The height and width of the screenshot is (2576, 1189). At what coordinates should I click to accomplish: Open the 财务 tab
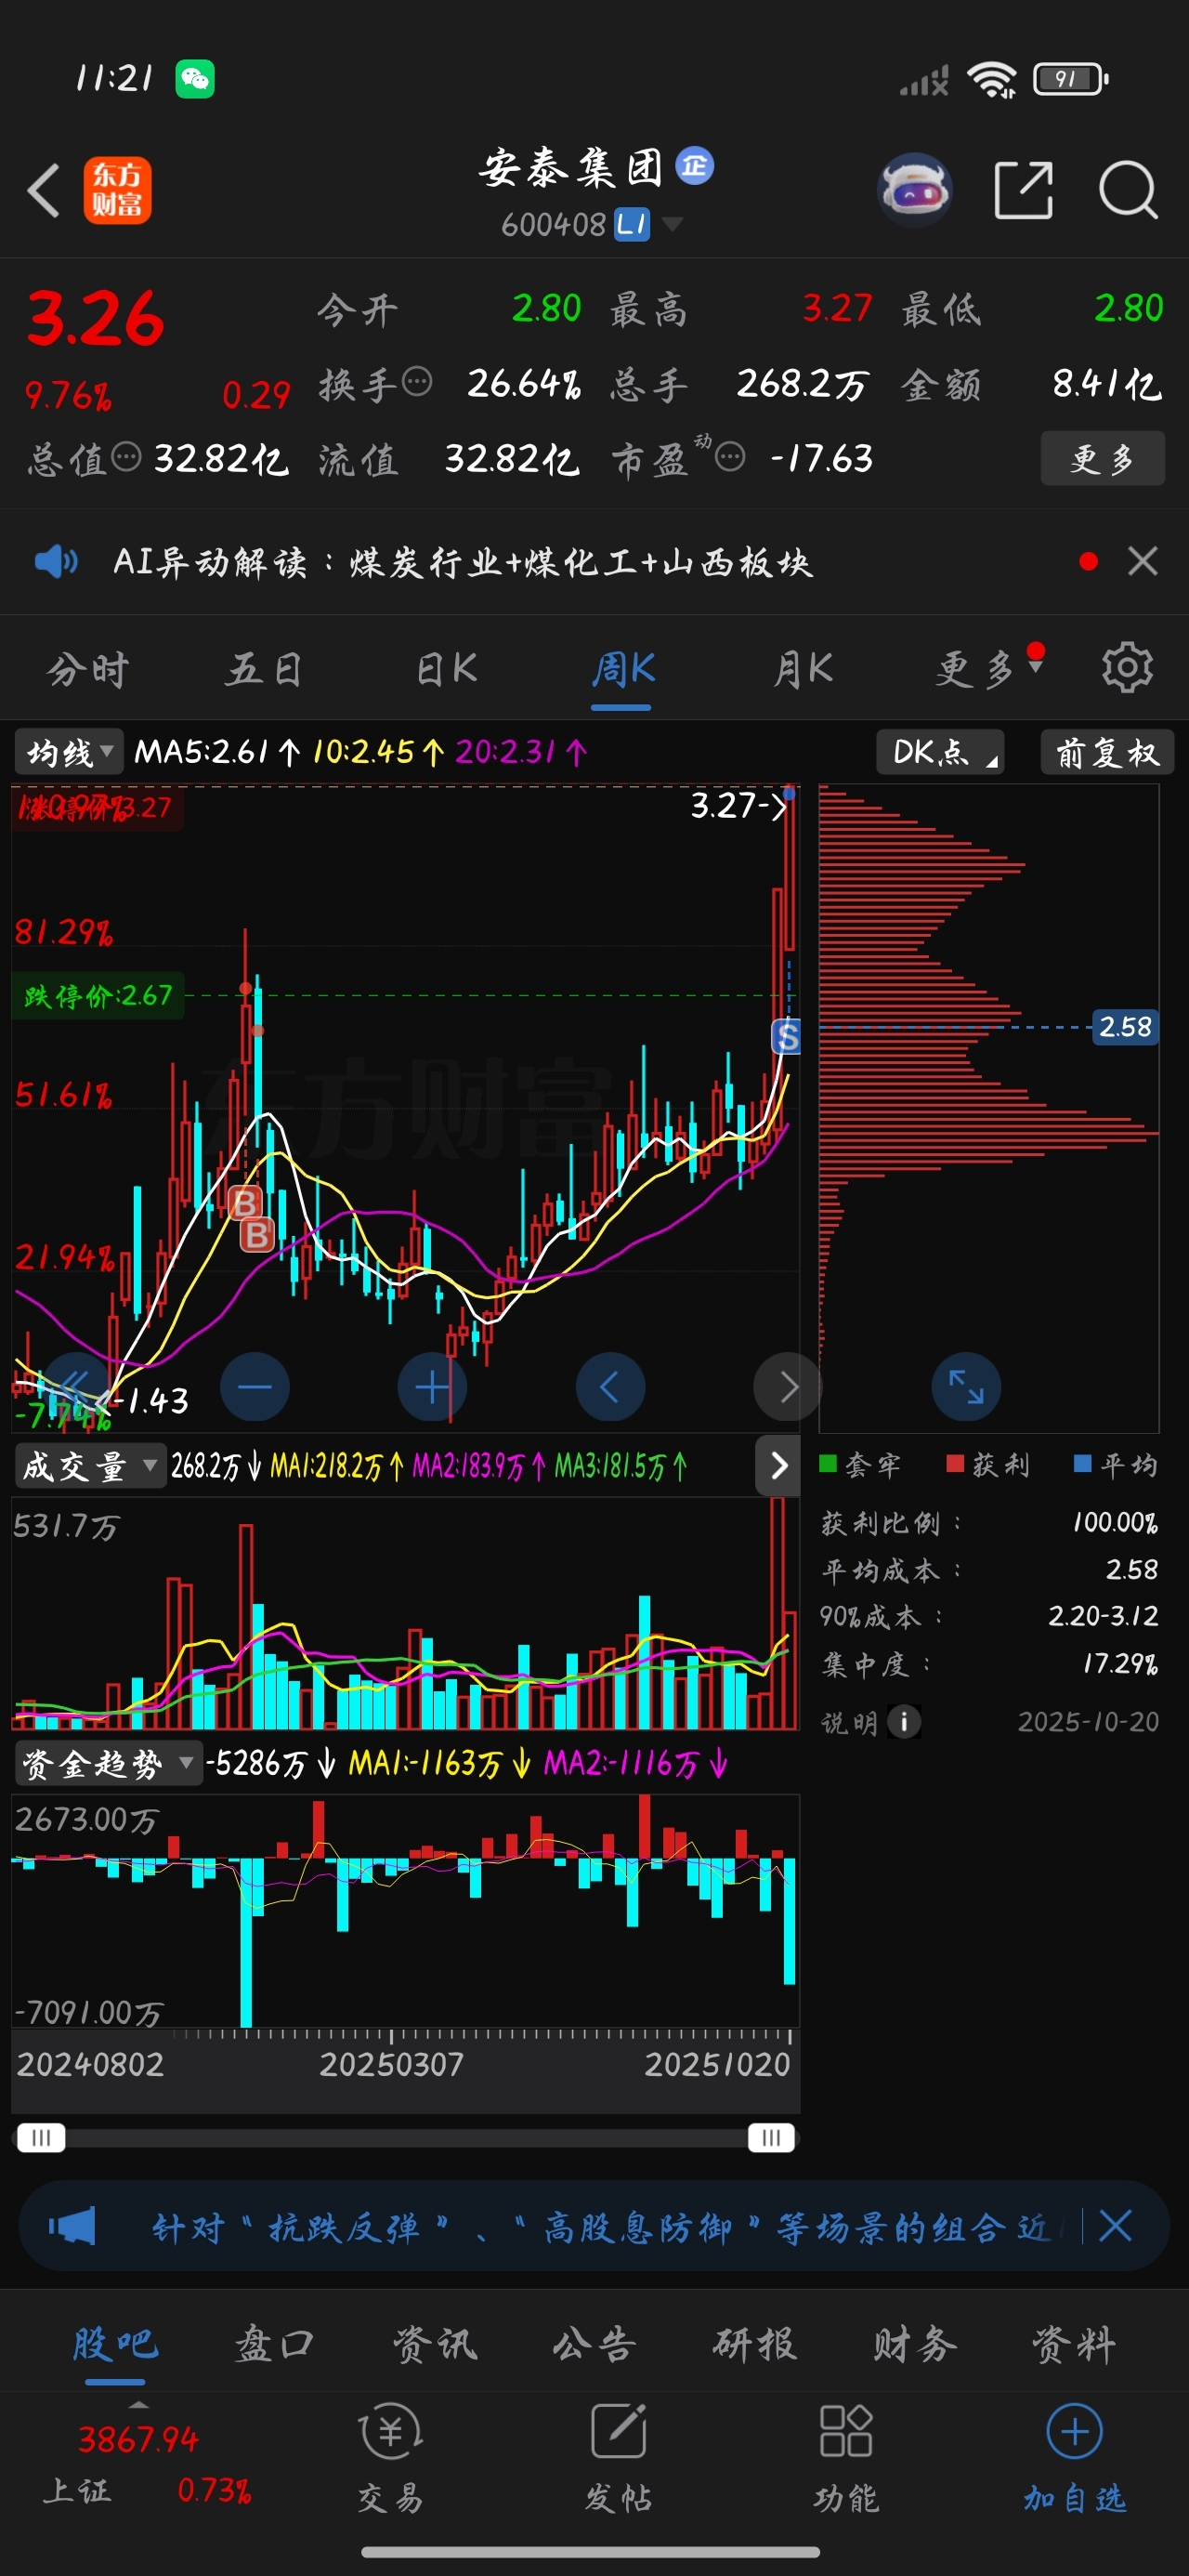coord(915,2343)
